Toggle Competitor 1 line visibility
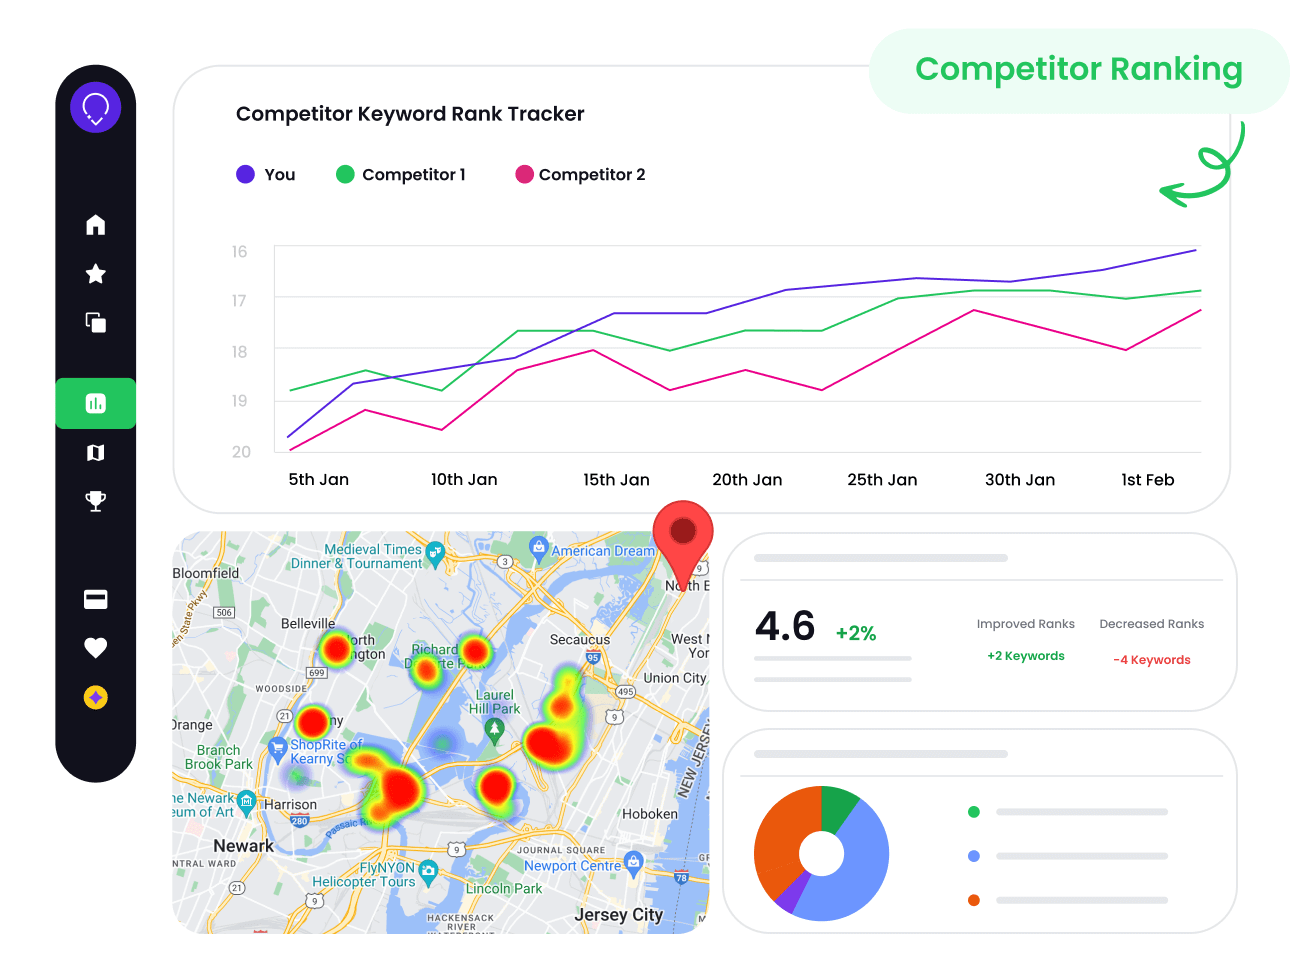The image size is (1314, 978). coord(401,174)
